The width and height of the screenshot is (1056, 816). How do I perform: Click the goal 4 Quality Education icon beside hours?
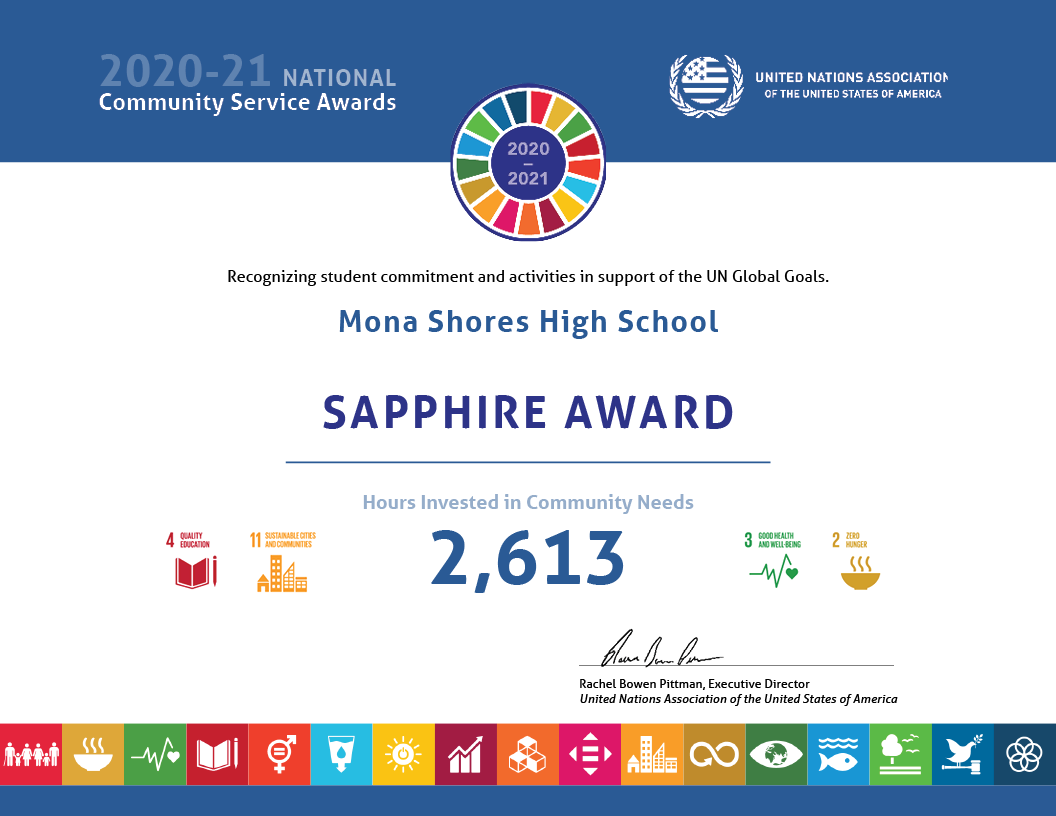pyautogui.click(x=192, y=560)
